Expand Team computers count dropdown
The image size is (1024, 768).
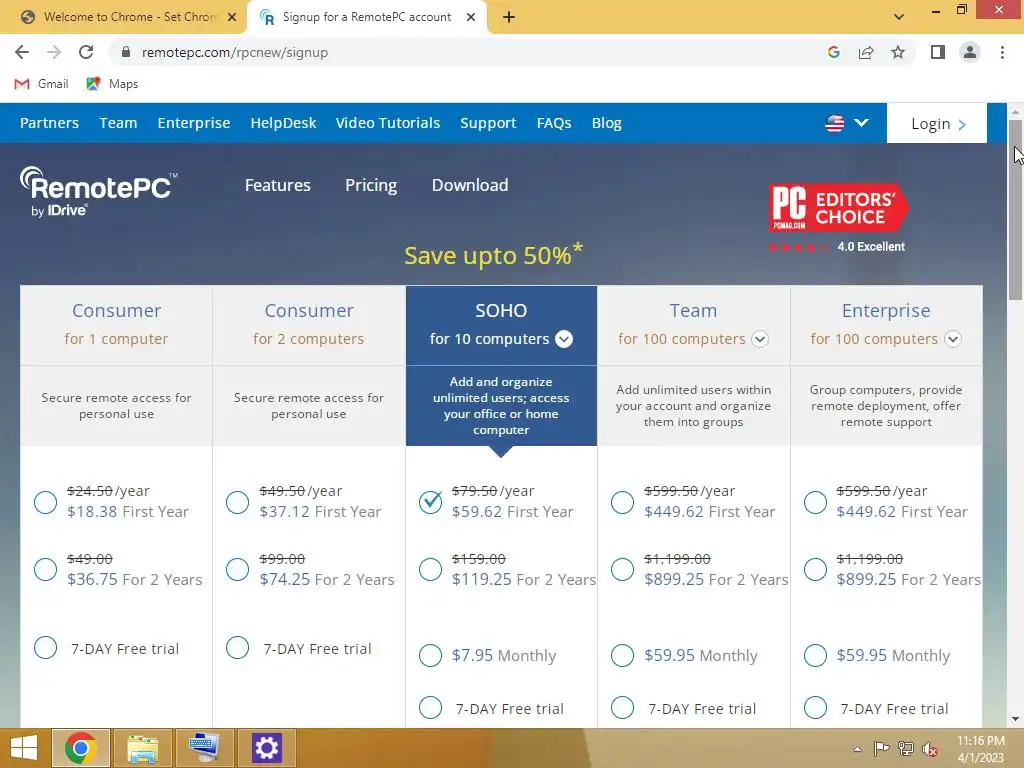point(760,339)
